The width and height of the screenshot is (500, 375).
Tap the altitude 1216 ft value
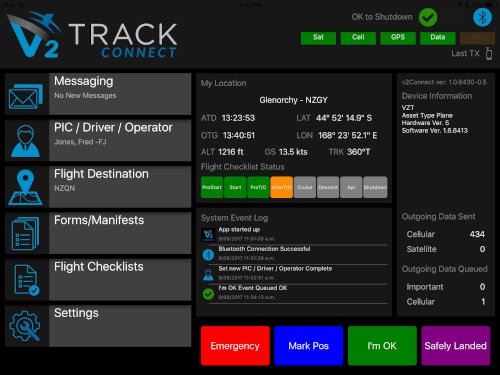pyautogui.click(x=231, y=152)
